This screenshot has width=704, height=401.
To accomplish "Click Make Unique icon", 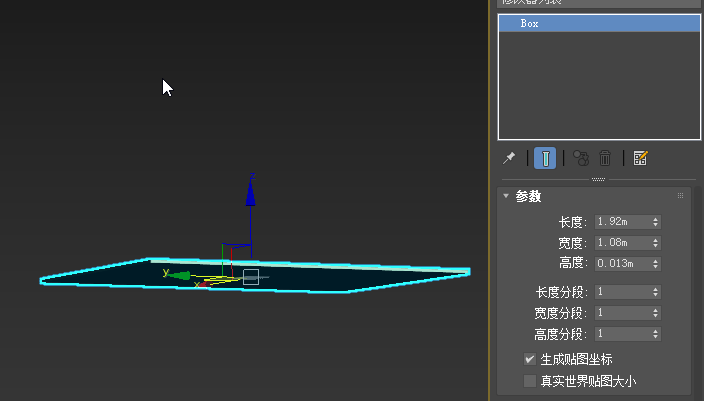I will (581, 158).
